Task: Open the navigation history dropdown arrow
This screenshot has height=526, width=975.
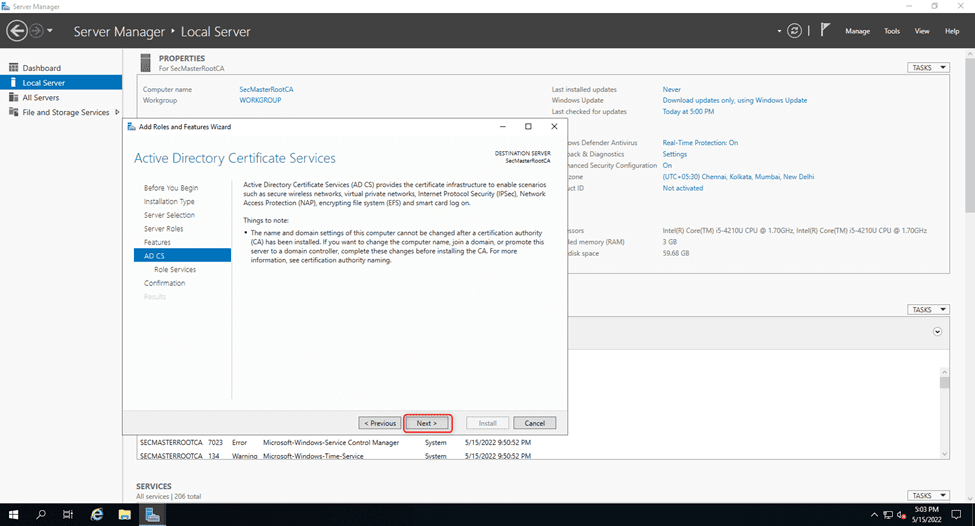Action: [x=50, y=30]
